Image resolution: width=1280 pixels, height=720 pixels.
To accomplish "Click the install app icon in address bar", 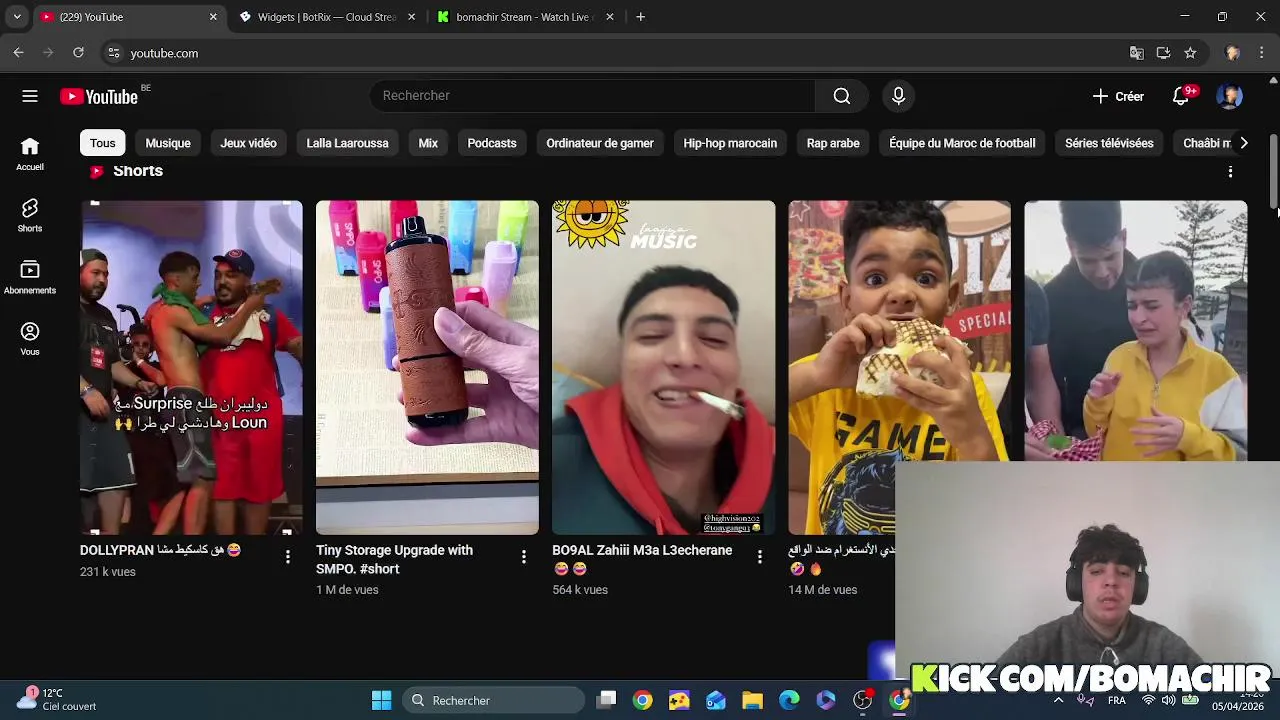I will pyautogui.click(x=1163, y=53).
